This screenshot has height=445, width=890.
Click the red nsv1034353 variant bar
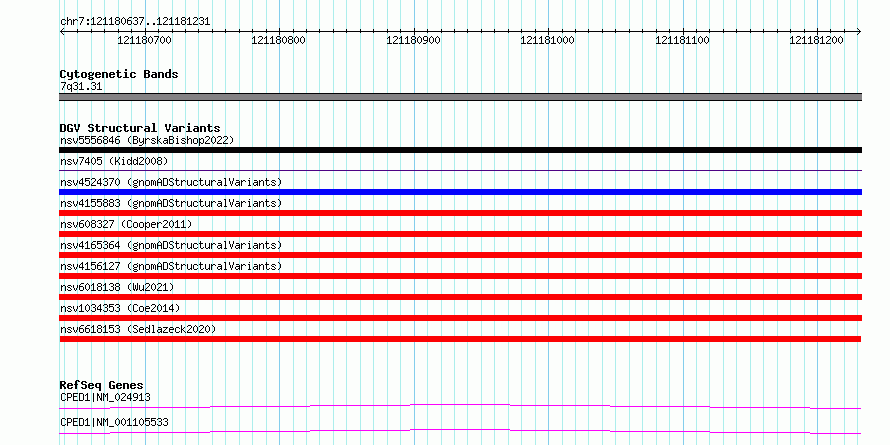click(460, 318)
